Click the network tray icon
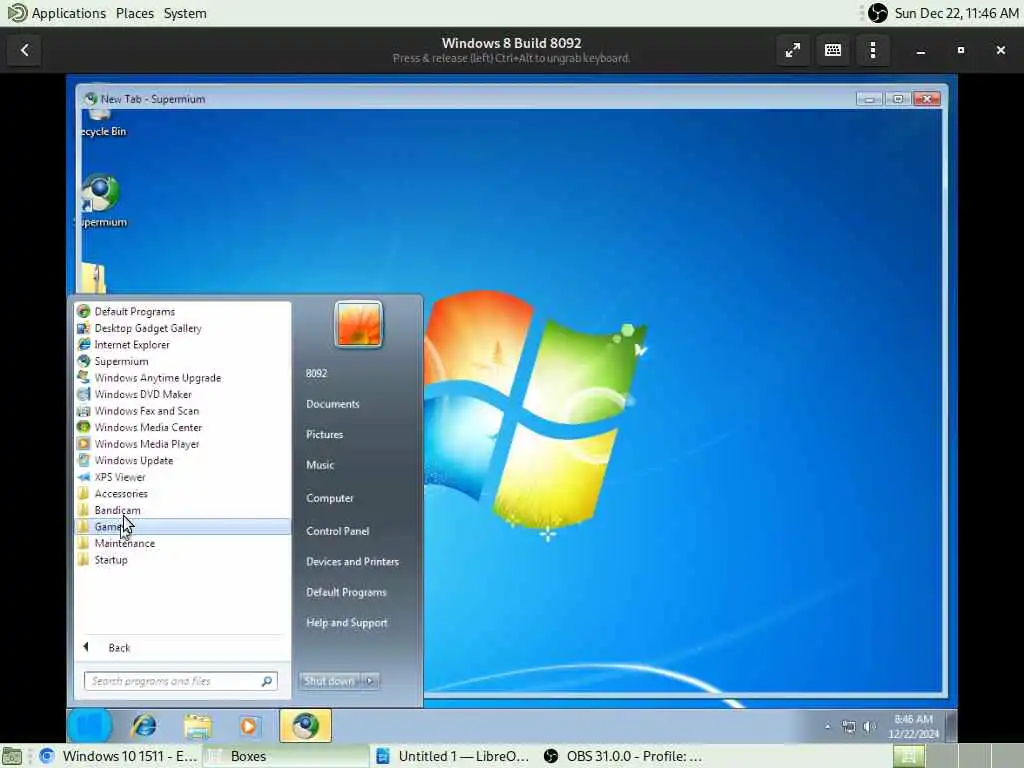The width and height of the screenshot is (1024, 768). [848, 726]
